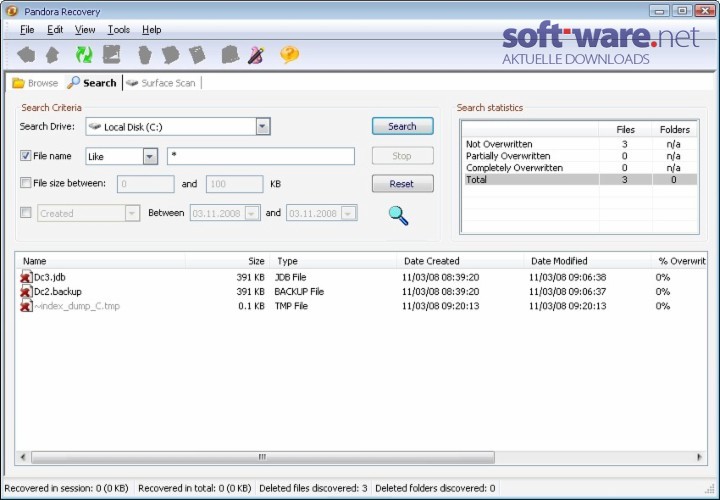Click the '0.1 KB' size cell
Viewport: 720px width, 500px height.
[251, 305]
